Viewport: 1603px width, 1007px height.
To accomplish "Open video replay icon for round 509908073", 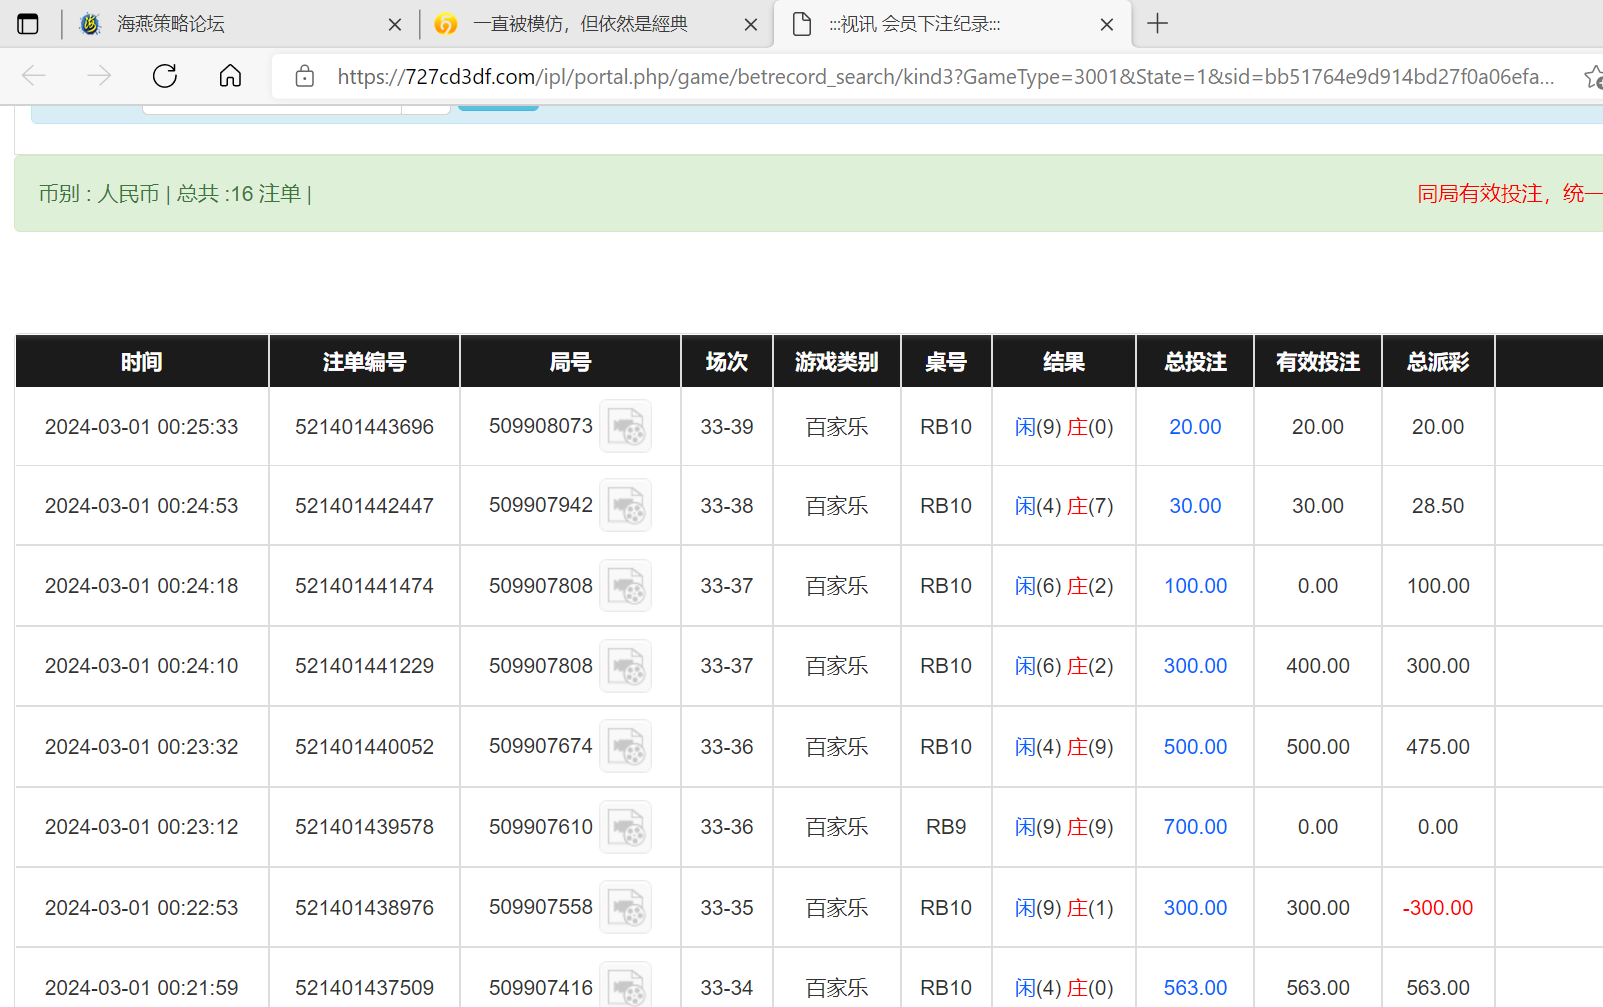I will pos(625,427).
